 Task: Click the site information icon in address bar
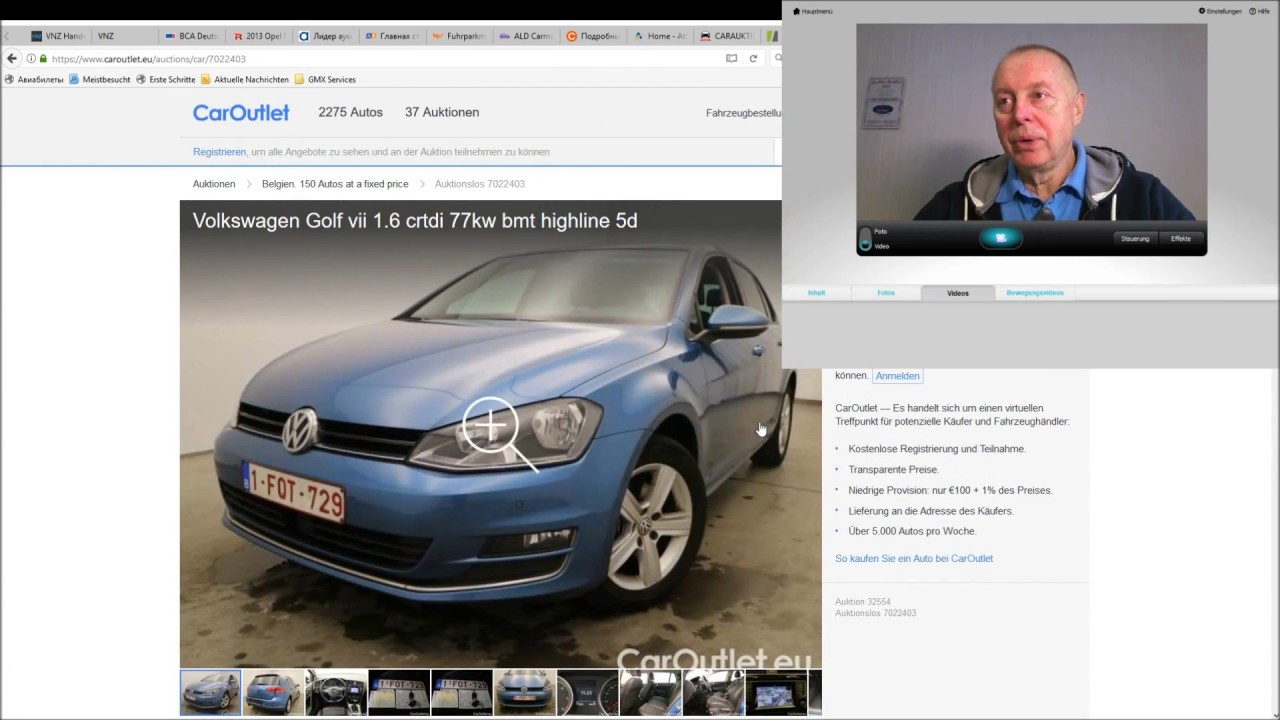pos(31,59)
